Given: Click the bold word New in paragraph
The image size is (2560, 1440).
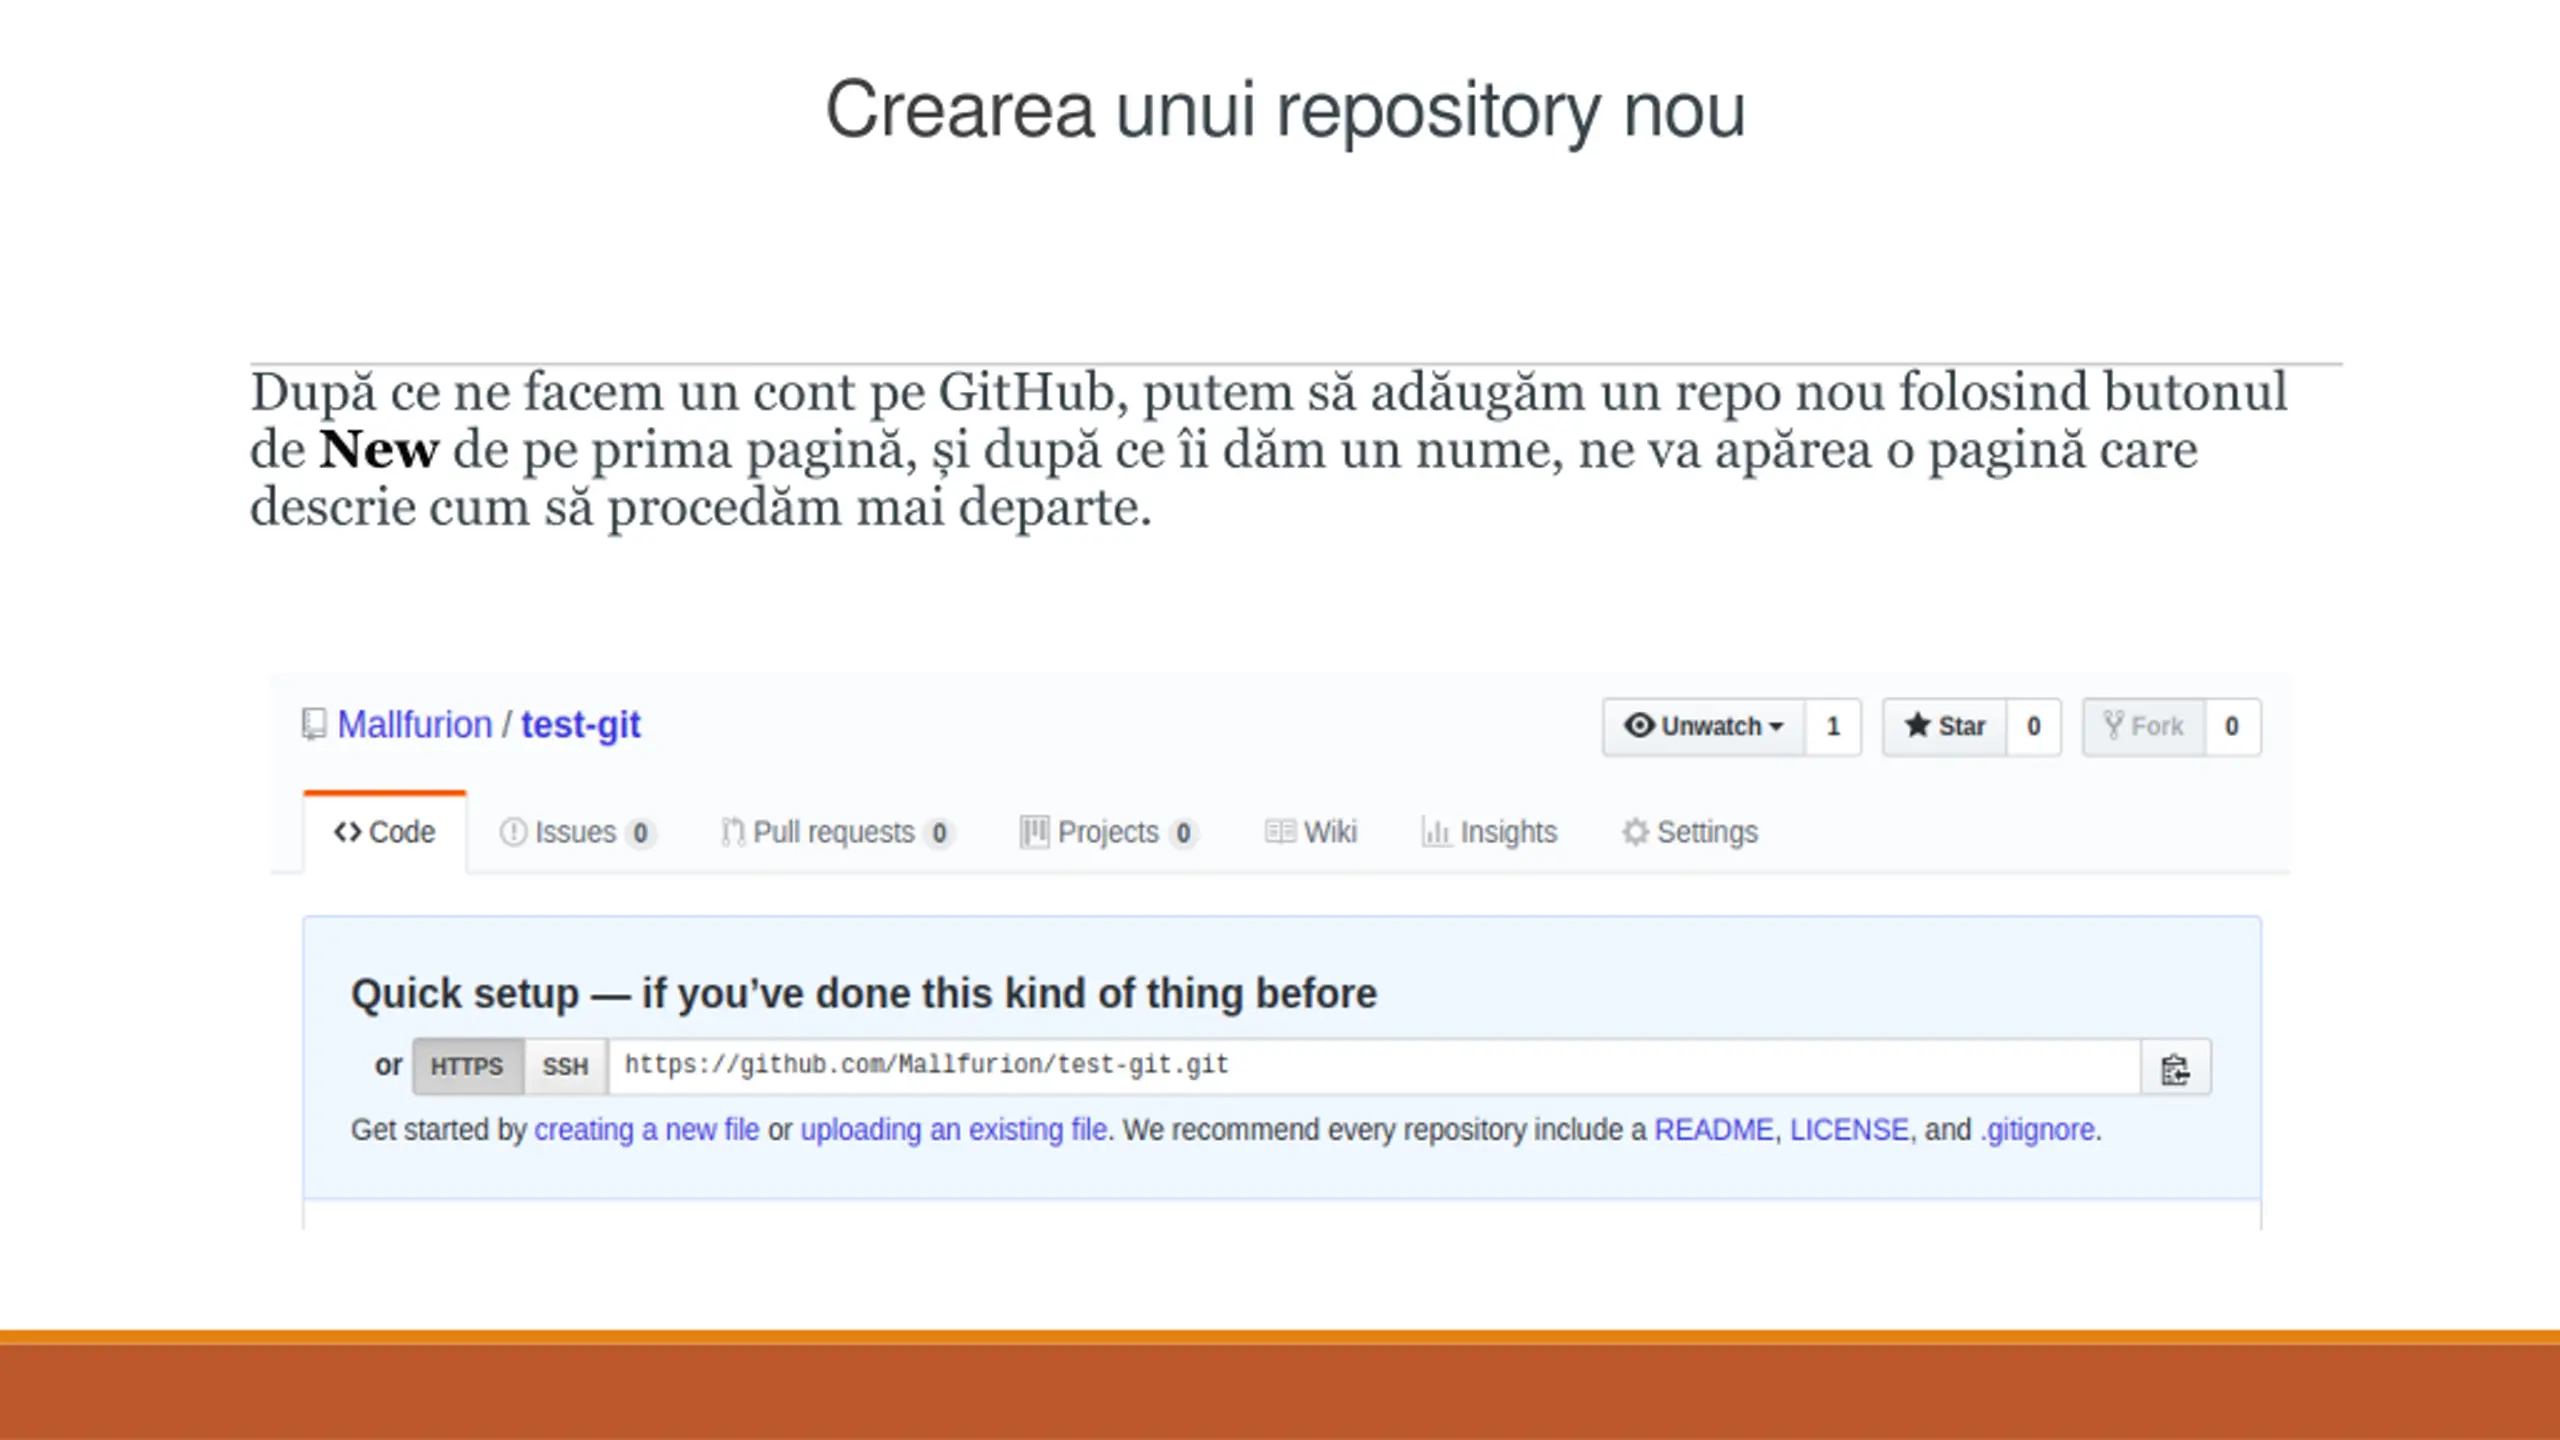Looking at the screenshot, I should tap(379, 449).
